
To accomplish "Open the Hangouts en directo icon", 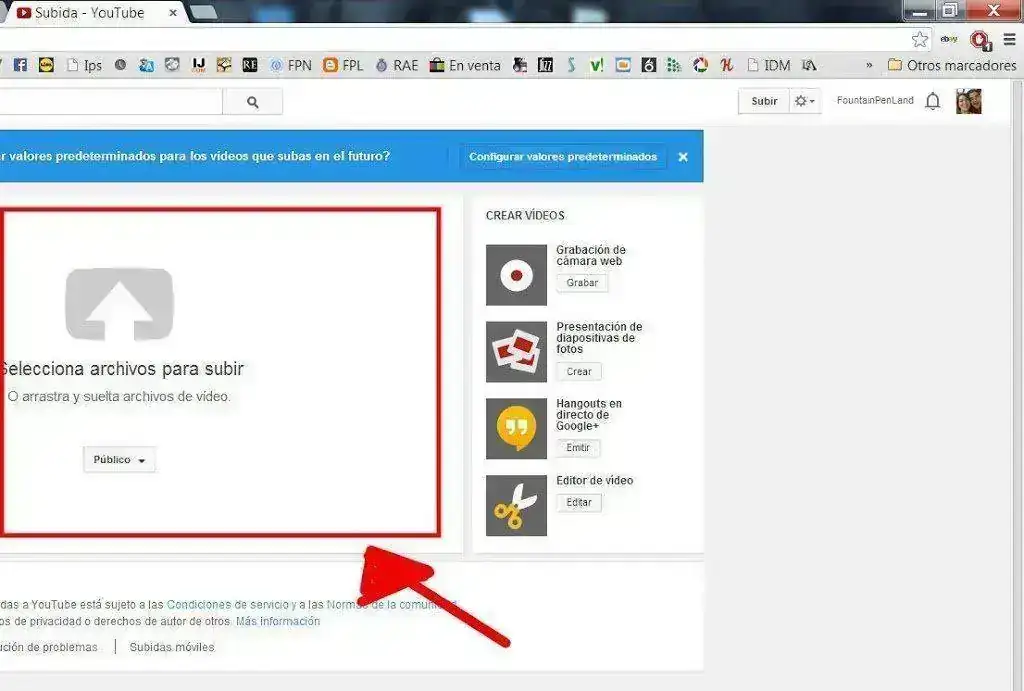I will point(515,428).
